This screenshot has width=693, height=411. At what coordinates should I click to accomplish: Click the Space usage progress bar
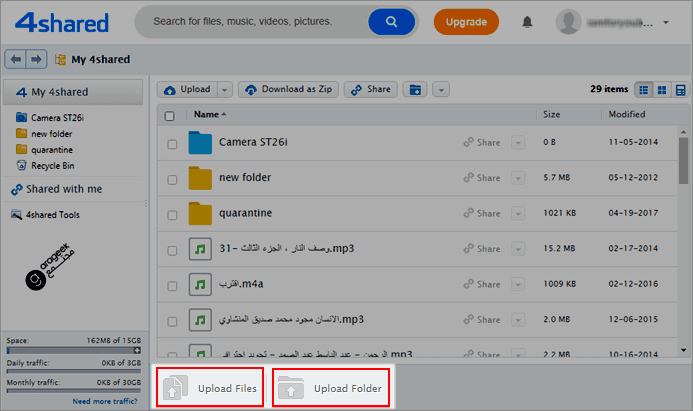[73, 350]
